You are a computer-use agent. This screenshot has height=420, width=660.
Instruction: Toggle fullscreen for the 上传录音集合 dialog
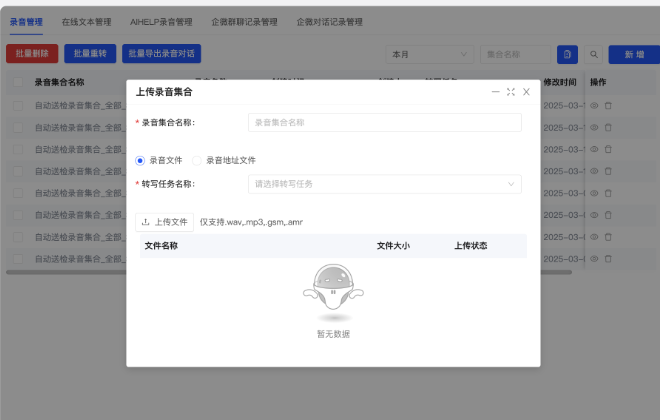[x=511, y=92]
